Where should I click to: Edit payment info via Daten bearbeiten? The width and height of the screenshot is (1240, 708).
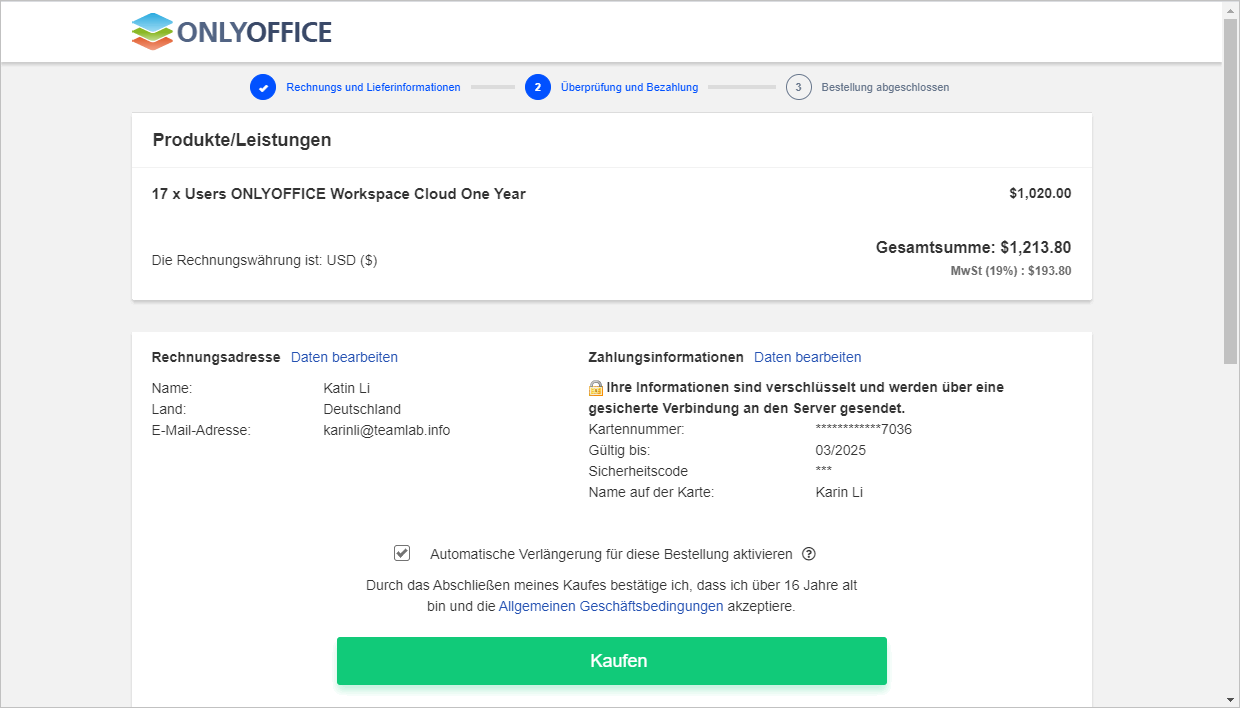pos(807,357)
